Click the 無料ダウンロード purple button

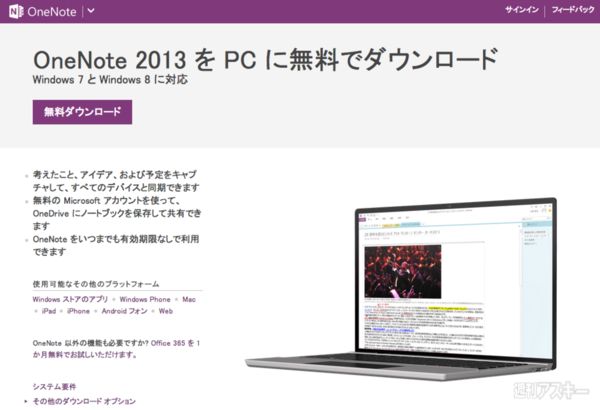click(x=82, y=112)
